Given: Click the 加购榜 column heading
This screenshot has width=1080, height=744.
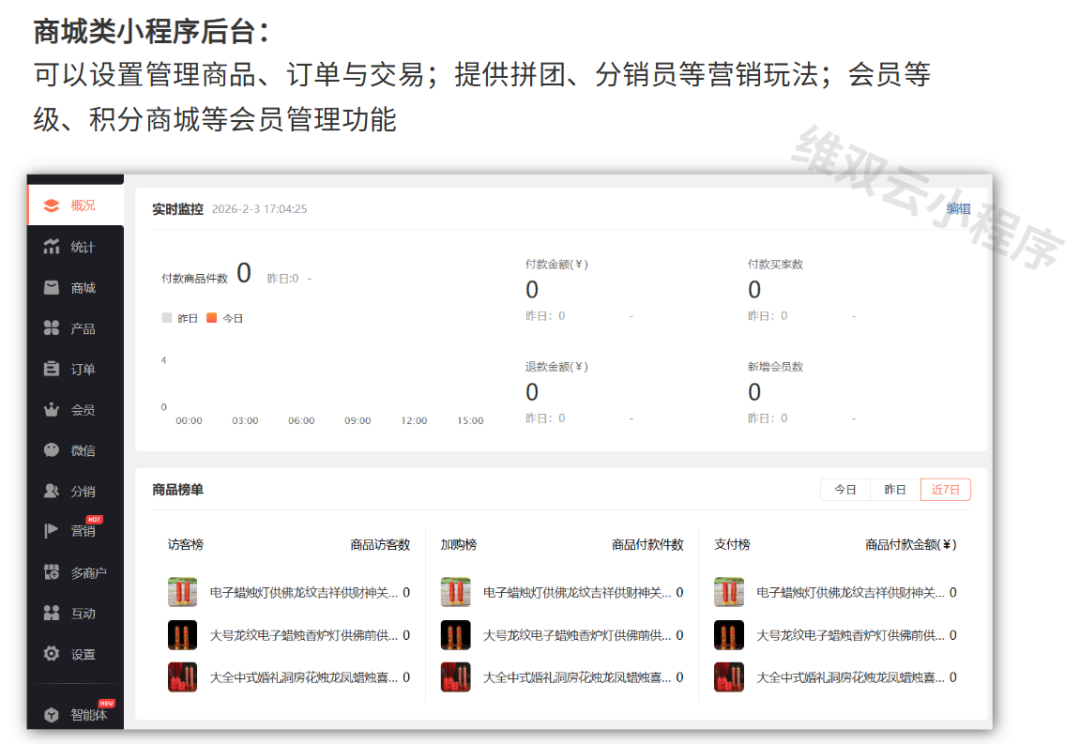Looking at the screenshot, I should click(459, 544).
